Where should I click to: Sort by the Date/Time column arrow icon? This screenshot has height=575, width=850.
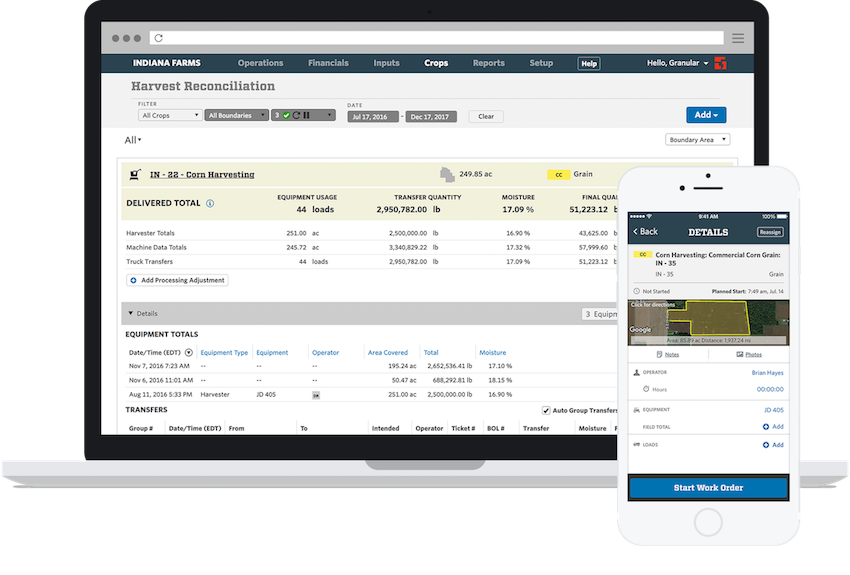[189, 353]
